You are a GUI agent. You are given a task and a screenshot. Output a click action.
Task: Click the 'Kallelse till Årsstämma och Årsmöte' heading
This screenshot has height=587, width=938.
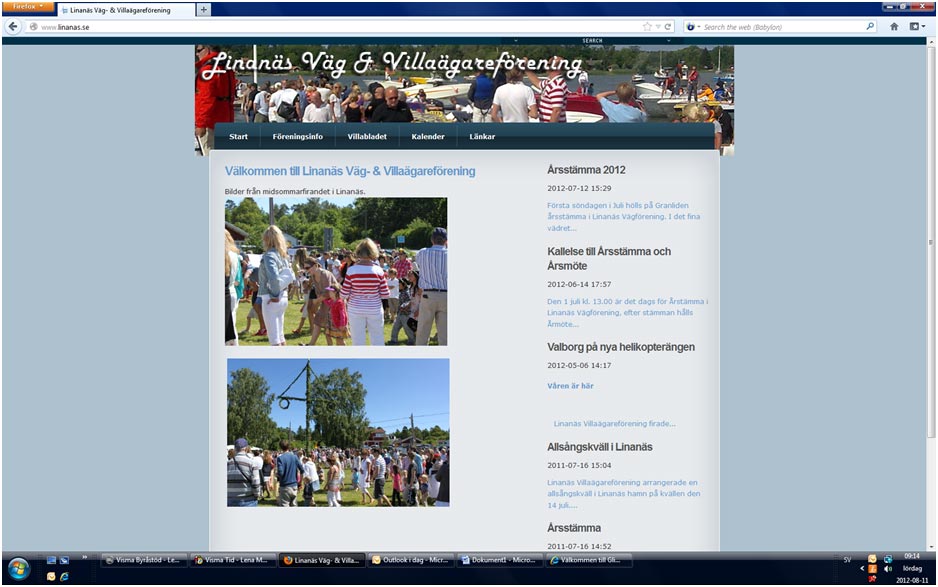coord(609,258)
